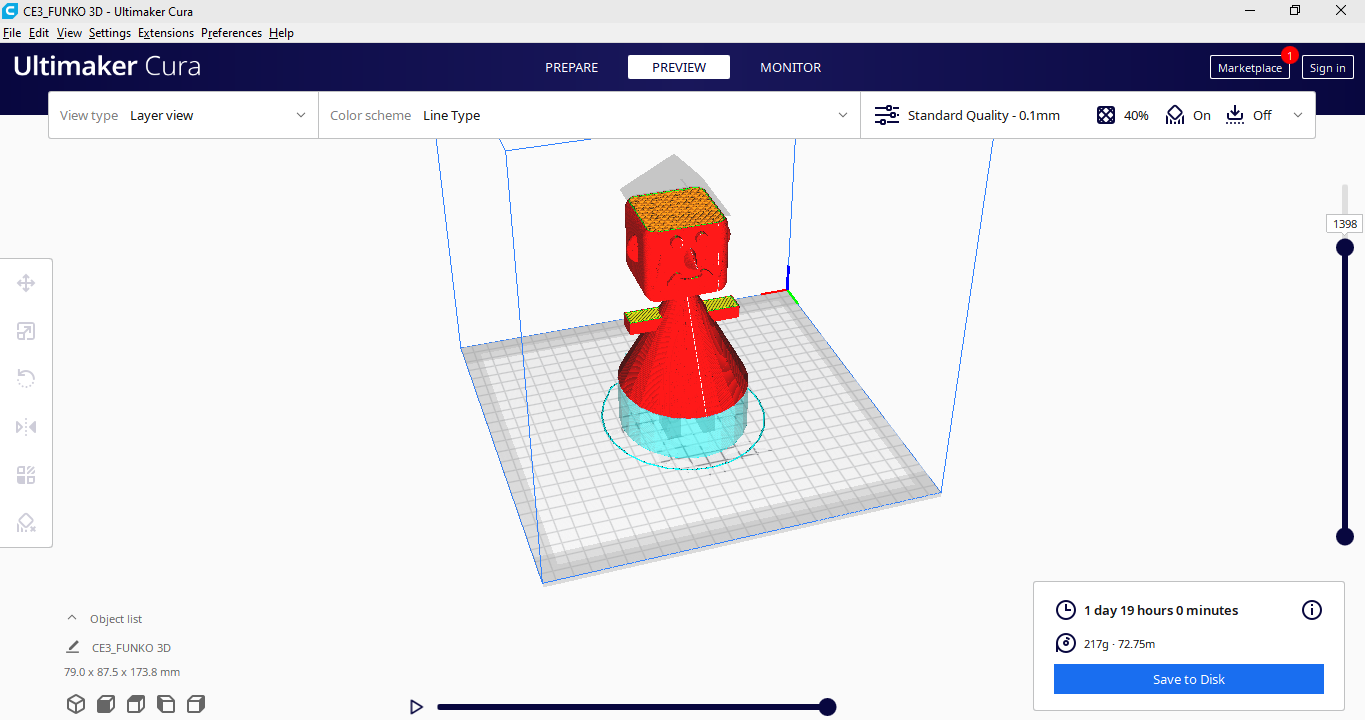Click the Marketplace notification badge

coord(1290,55)
